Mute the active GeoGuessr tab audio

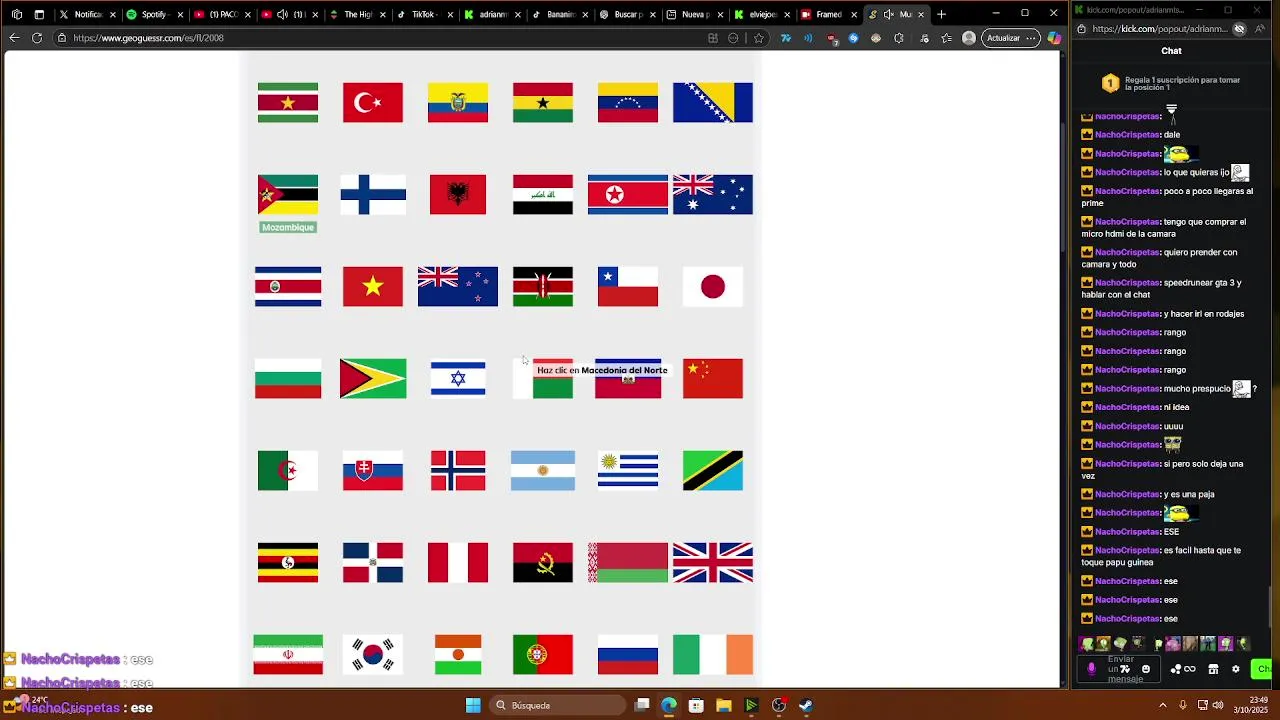click(x=888, y=14)
